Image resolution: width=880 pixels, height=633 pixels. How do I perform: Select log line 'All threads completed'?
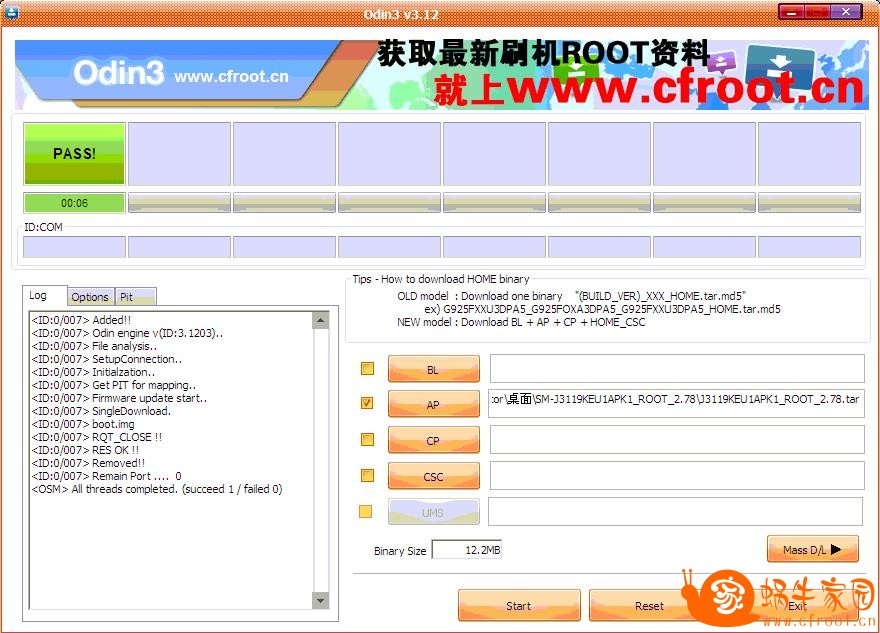pyautogui.click(x=157, y=489)
